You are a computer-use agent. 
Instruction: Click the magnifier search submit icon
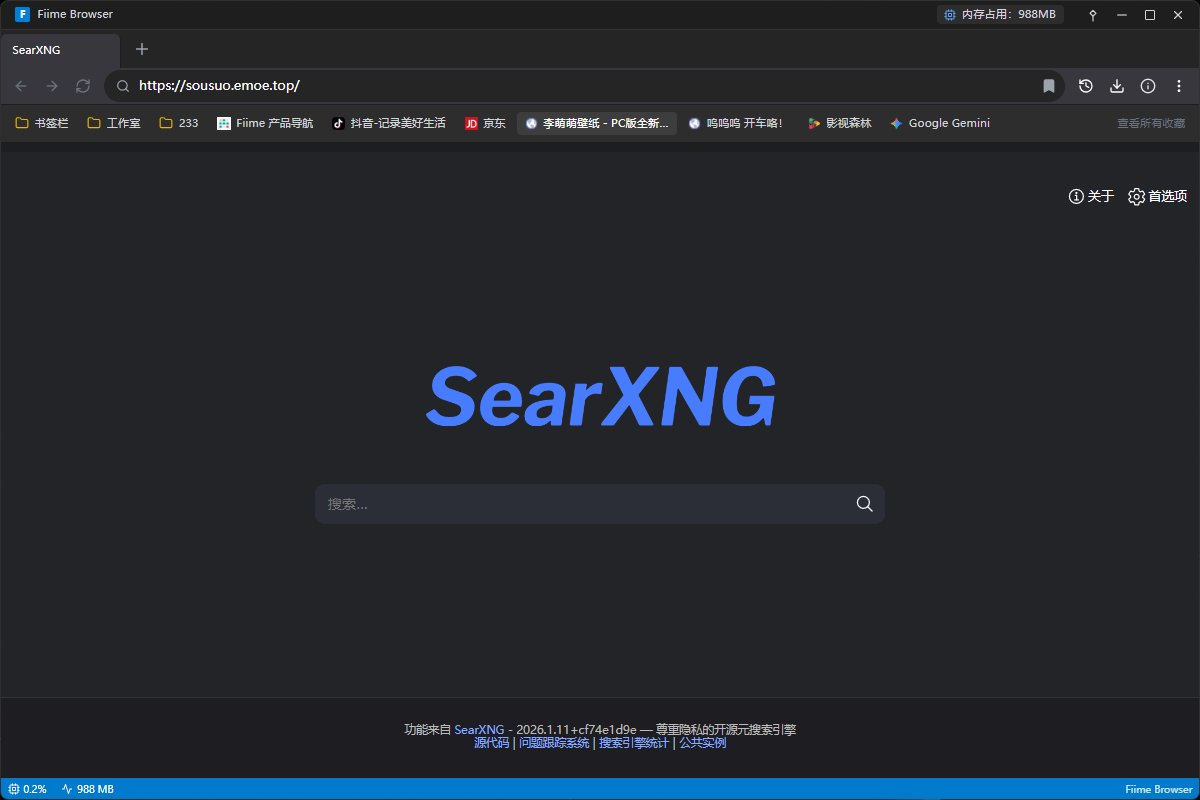864,504
